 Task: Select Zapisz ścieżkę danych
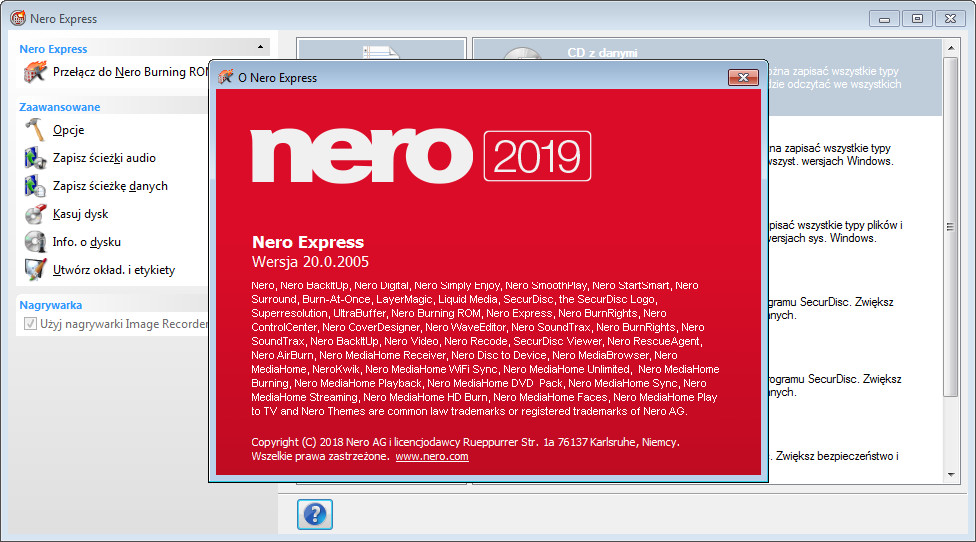tap(110, 186)
